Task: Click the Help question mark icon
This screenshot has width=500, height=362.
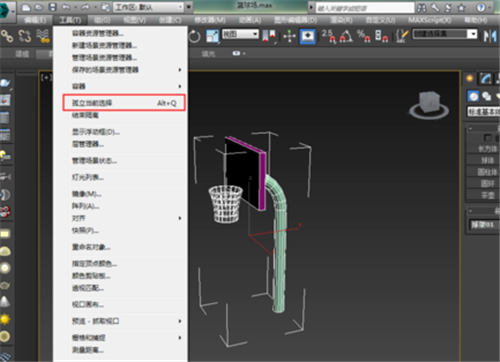Action: pyautogui.click(x=481, y=7)
